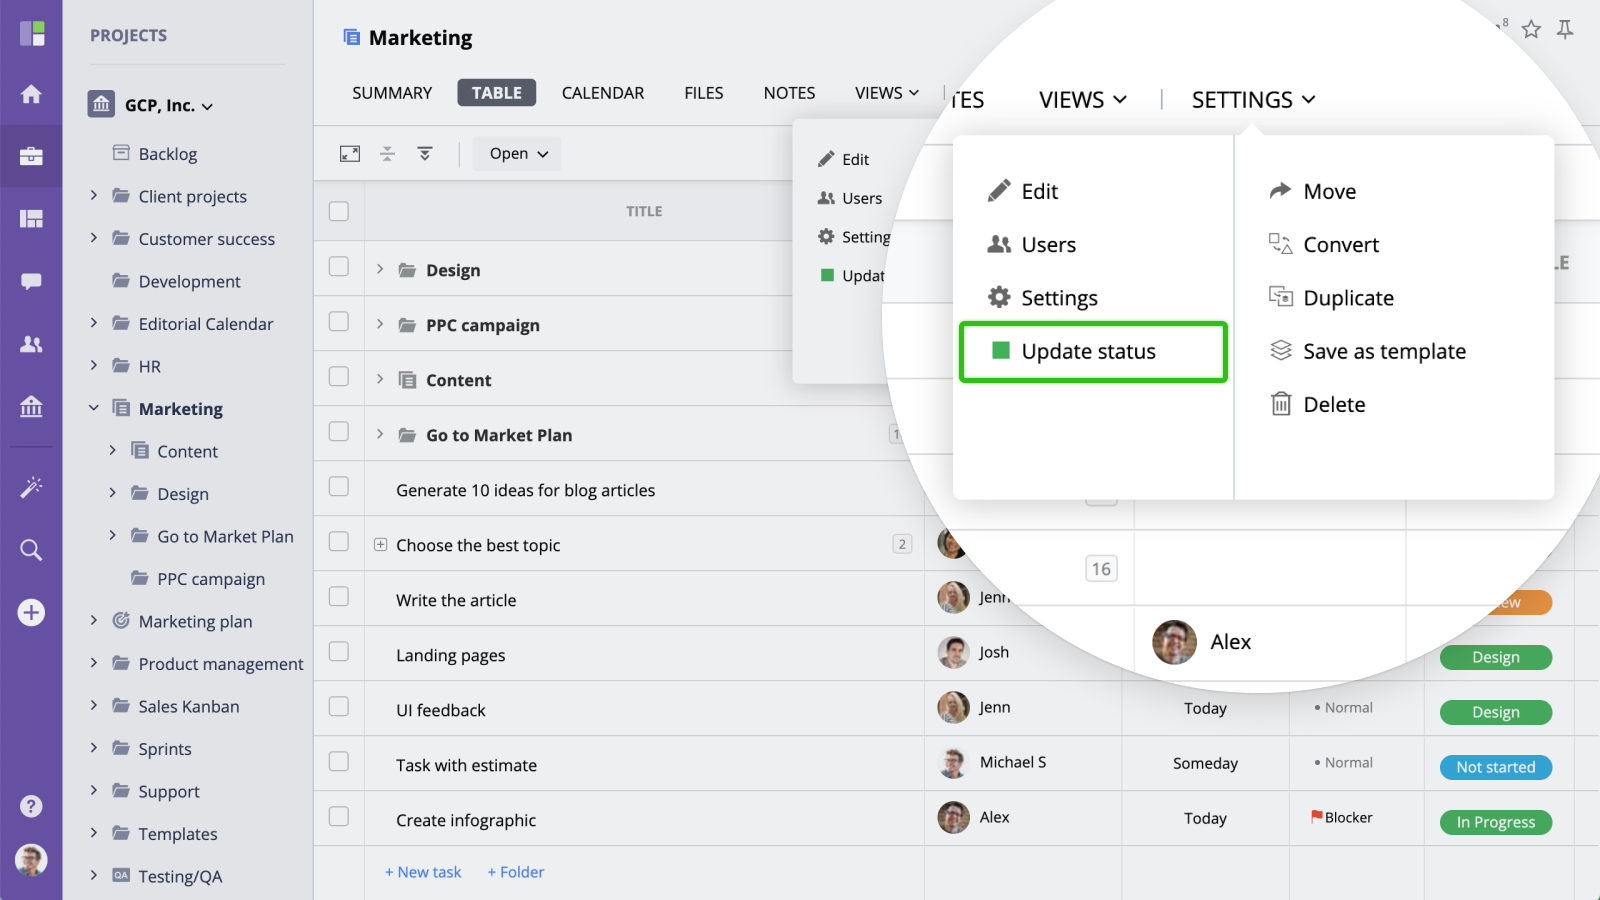Open the Generate 10 ideas for blog articles task

point(526,490)
